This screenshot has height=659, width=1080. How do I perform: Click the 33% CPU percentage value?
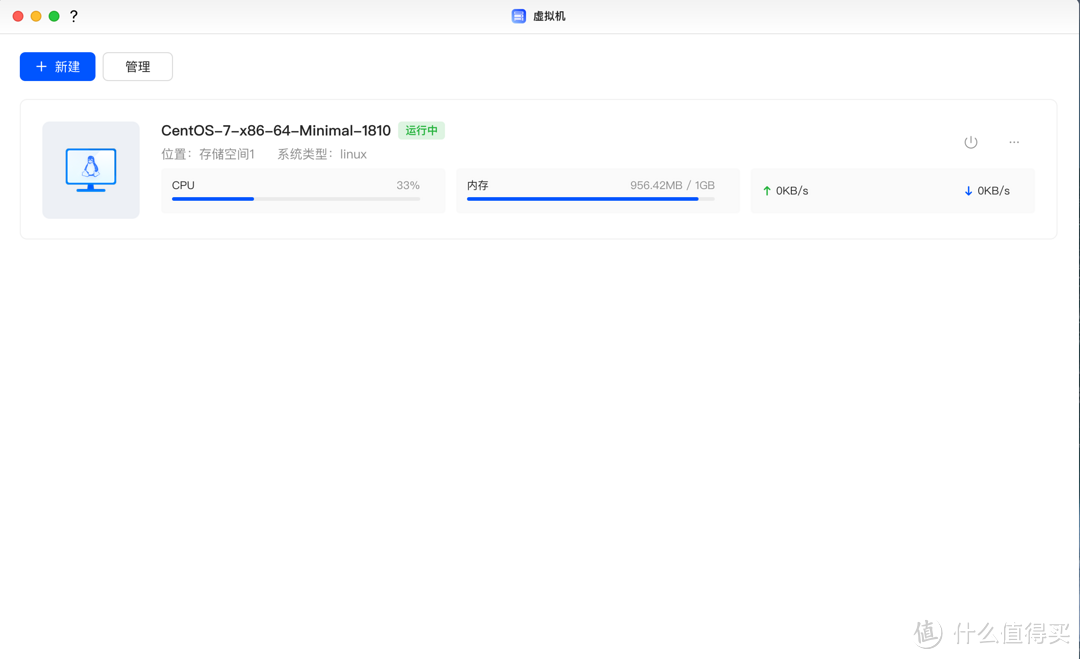point(407,185)
